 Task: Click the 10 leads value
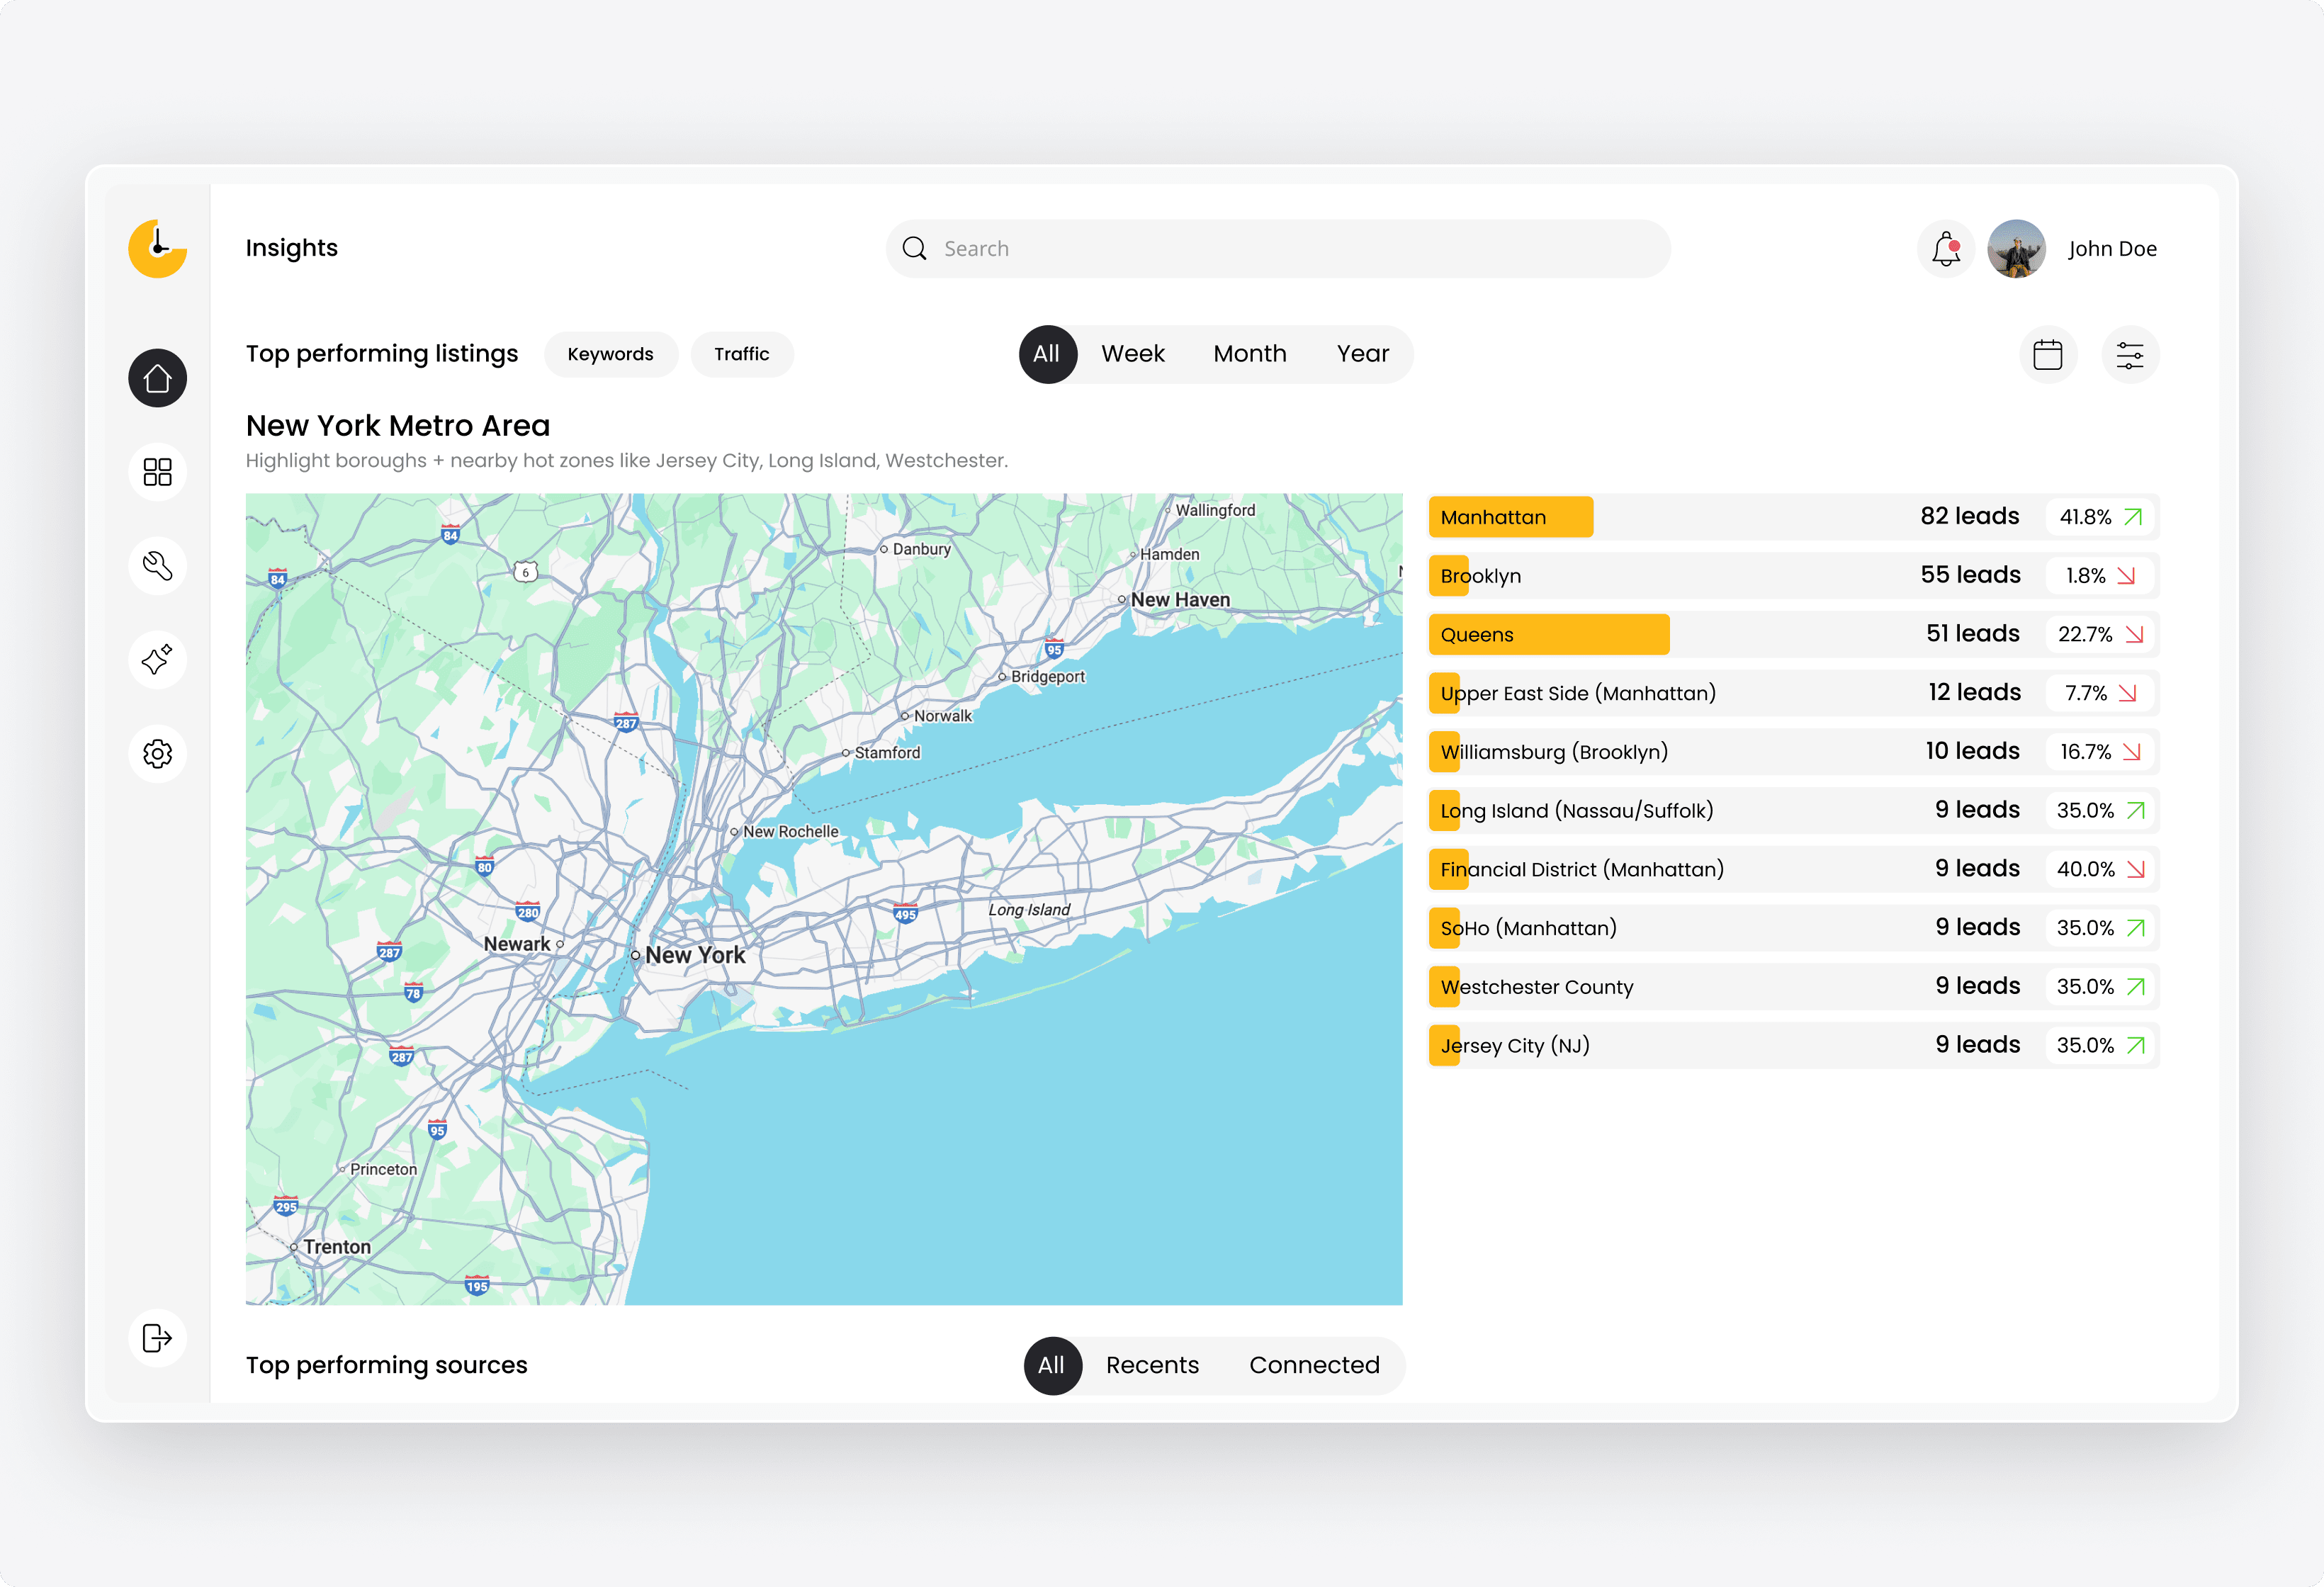1972,751
